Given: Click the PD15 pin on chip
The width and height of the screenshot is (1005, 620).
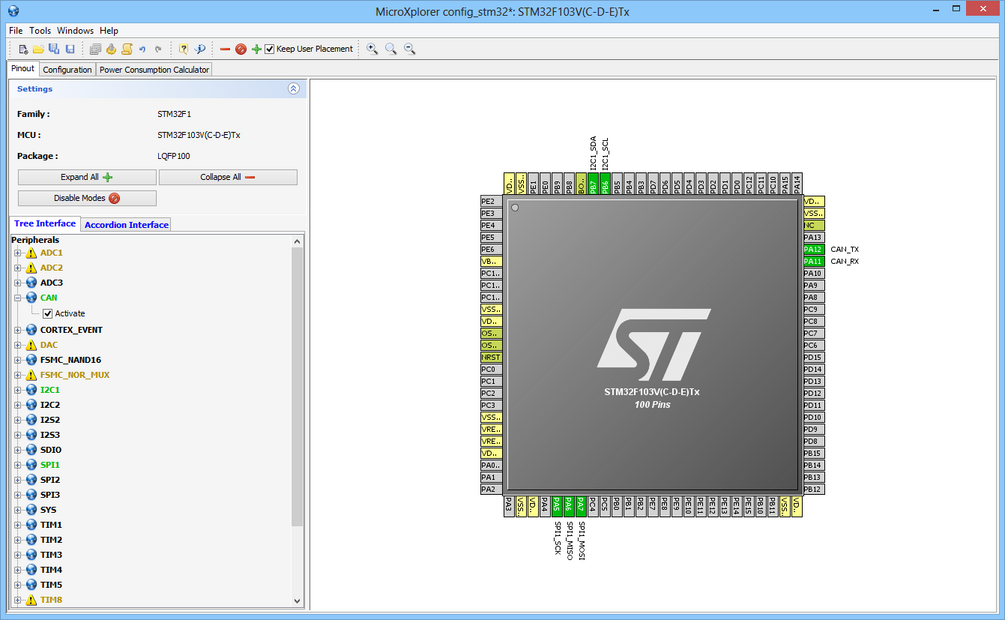Looking at the screenshot, I should [x=813, y=357].
